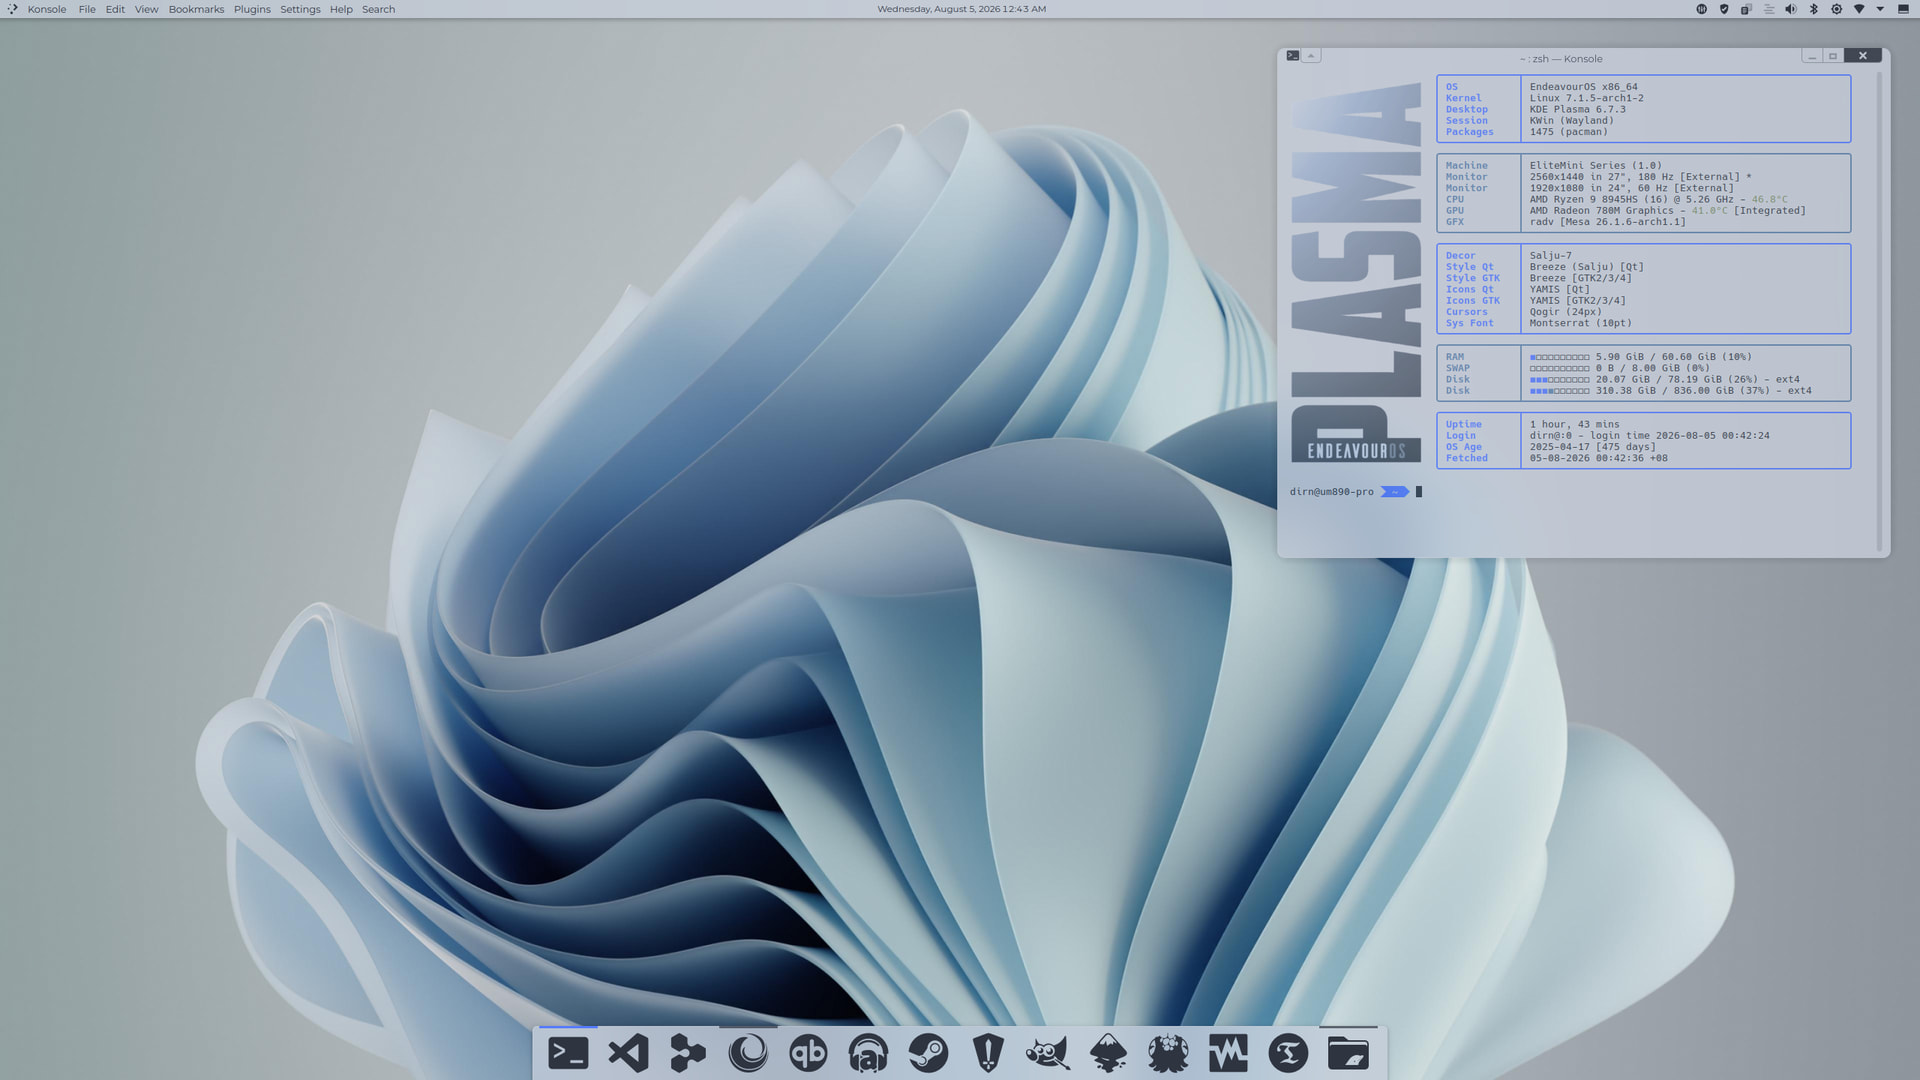Viewport: 1920px width, 1080px height.
Task: Click the shield checkmark security tray icon
Action: (1724, 9)
